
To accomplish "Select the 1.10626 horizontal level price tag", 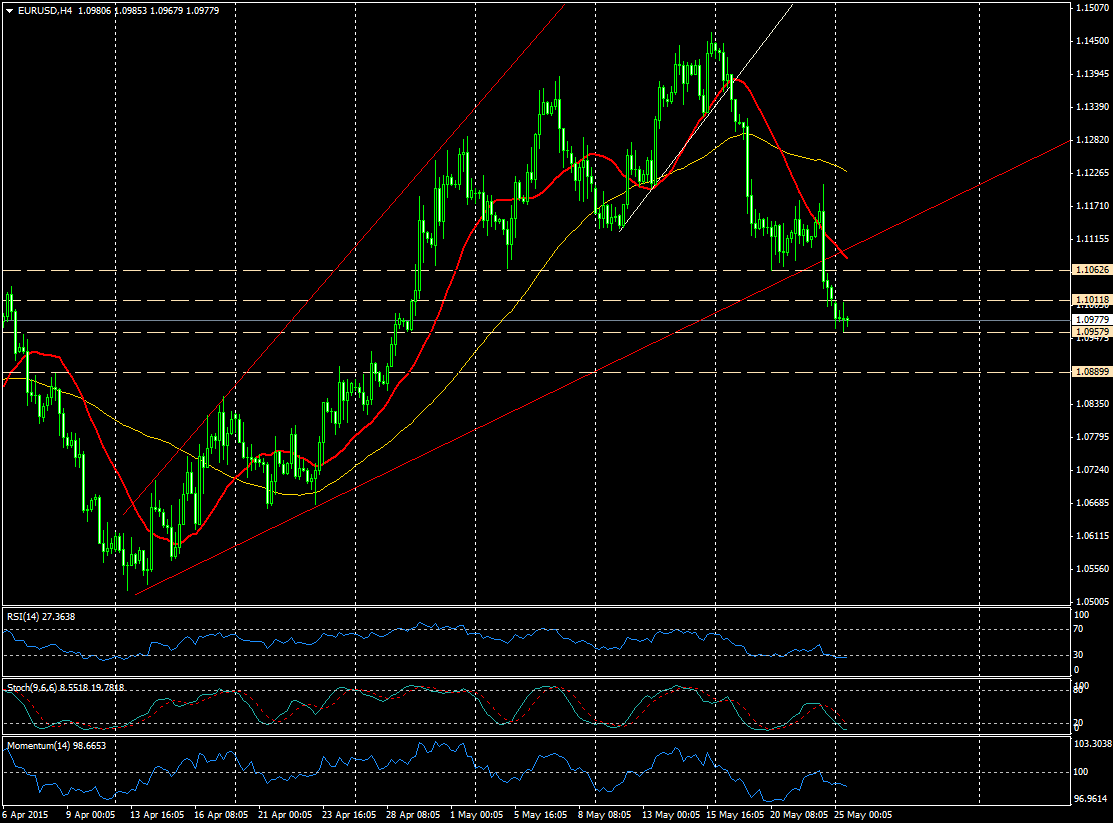I will pyautogui.click(x=1090, y=270).
